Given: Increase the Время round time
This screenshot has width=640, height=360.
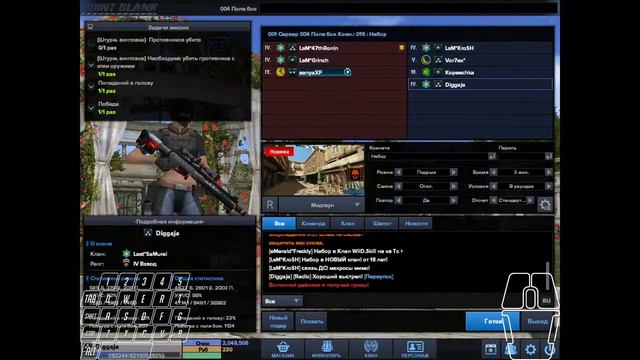Looking at the screenshot, I should click(x=549, y=172).
